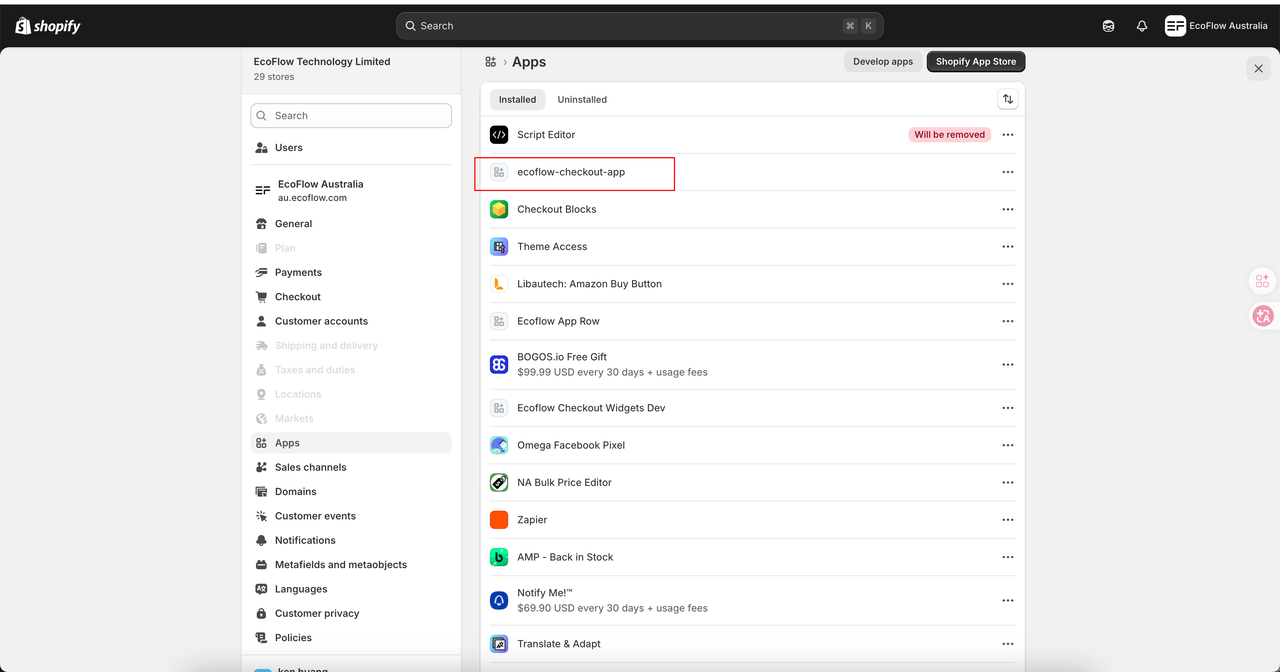The image size is (1280, 672).
Task: Open the notifications bell icon
Action: click(1141, 26)
